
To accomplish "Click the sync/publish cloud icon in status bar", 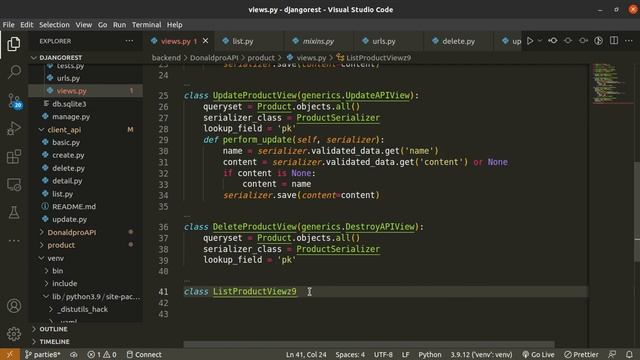I will click(73, 354).
